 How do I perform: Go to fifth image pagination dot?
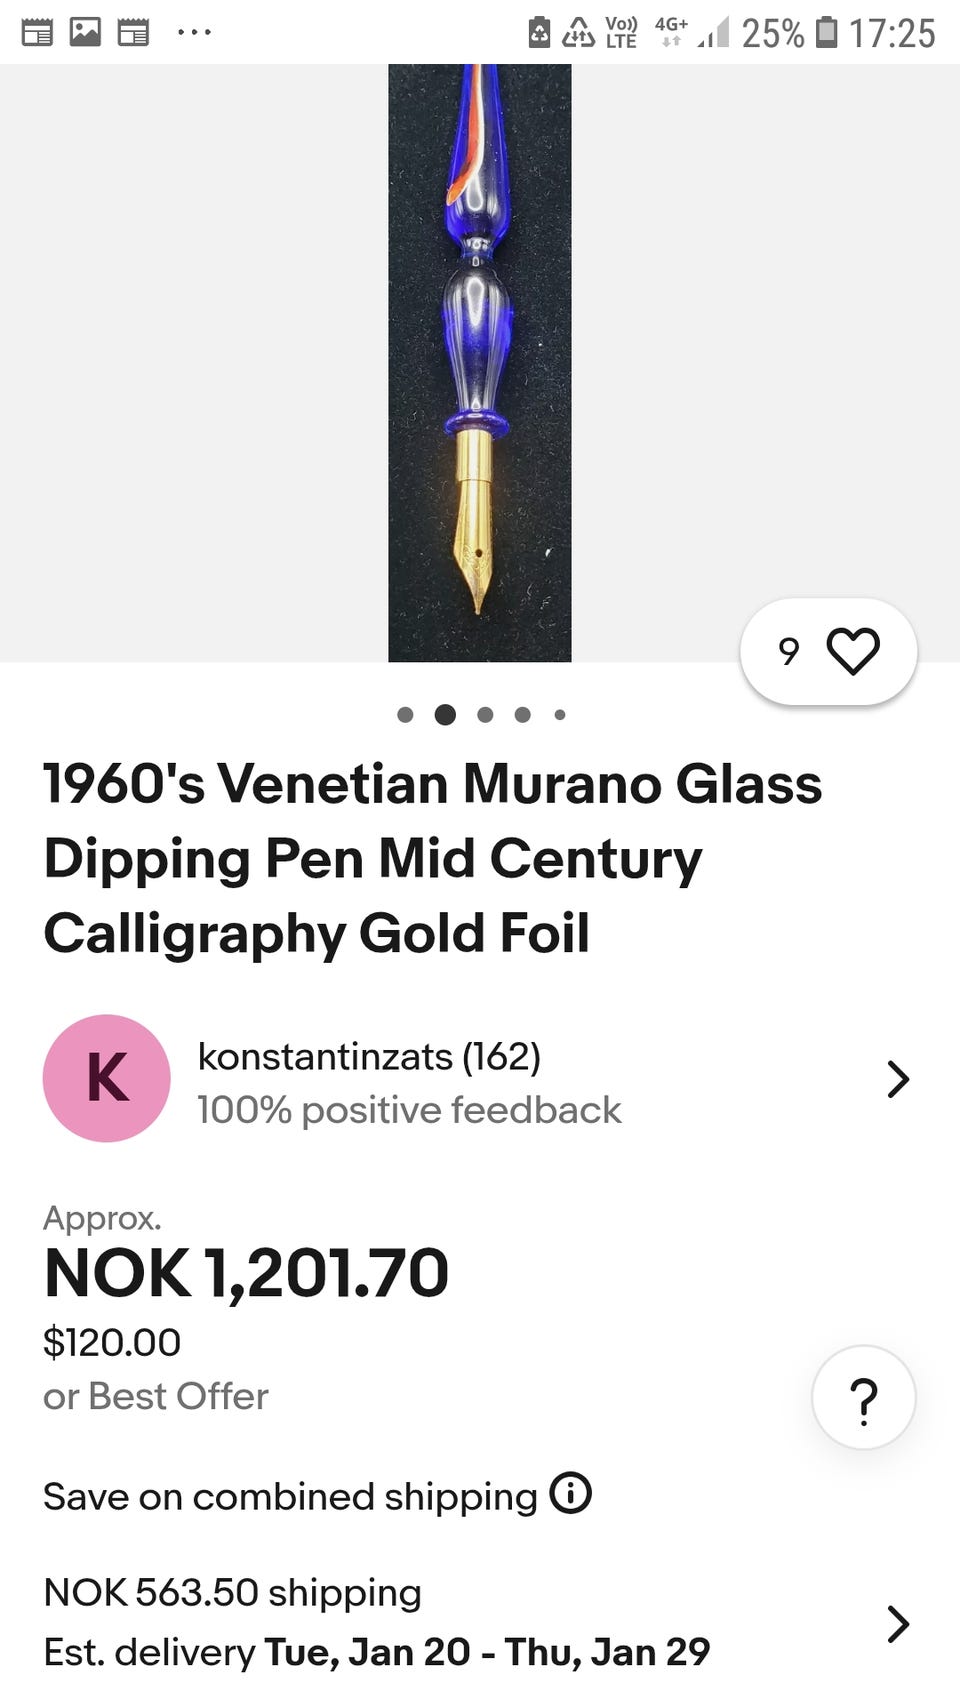560,715
